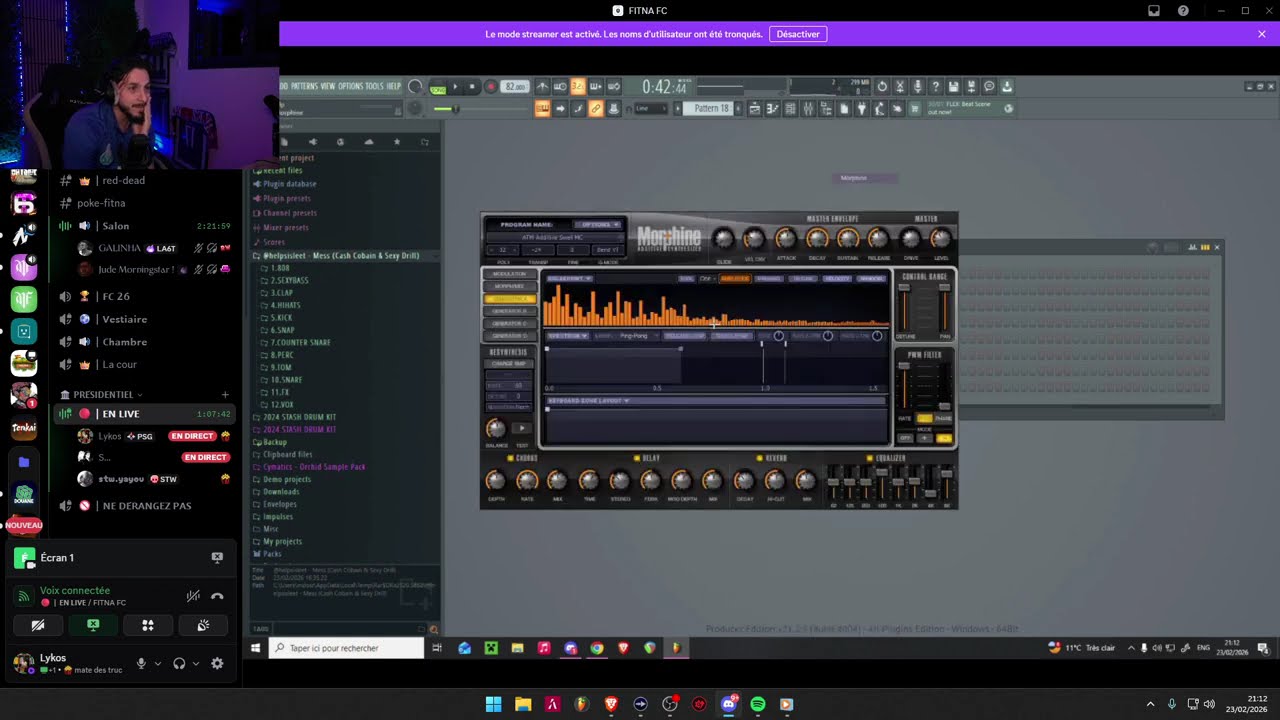Toggle the Morphine DELAY effect
The width and height of the screenshot is (1280, 720).
pyautogui.click(x=636, y=458)
